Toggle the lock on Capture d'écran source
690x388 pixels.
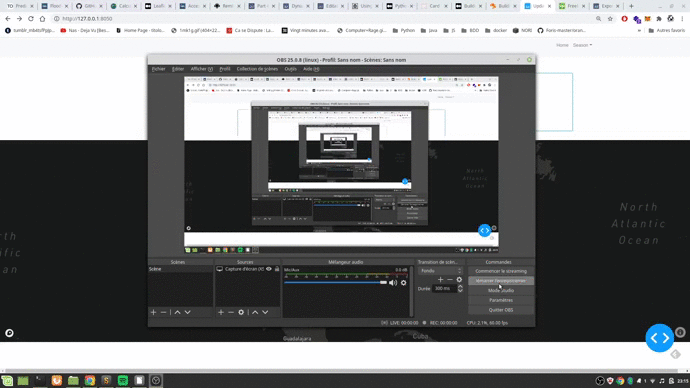277,269
